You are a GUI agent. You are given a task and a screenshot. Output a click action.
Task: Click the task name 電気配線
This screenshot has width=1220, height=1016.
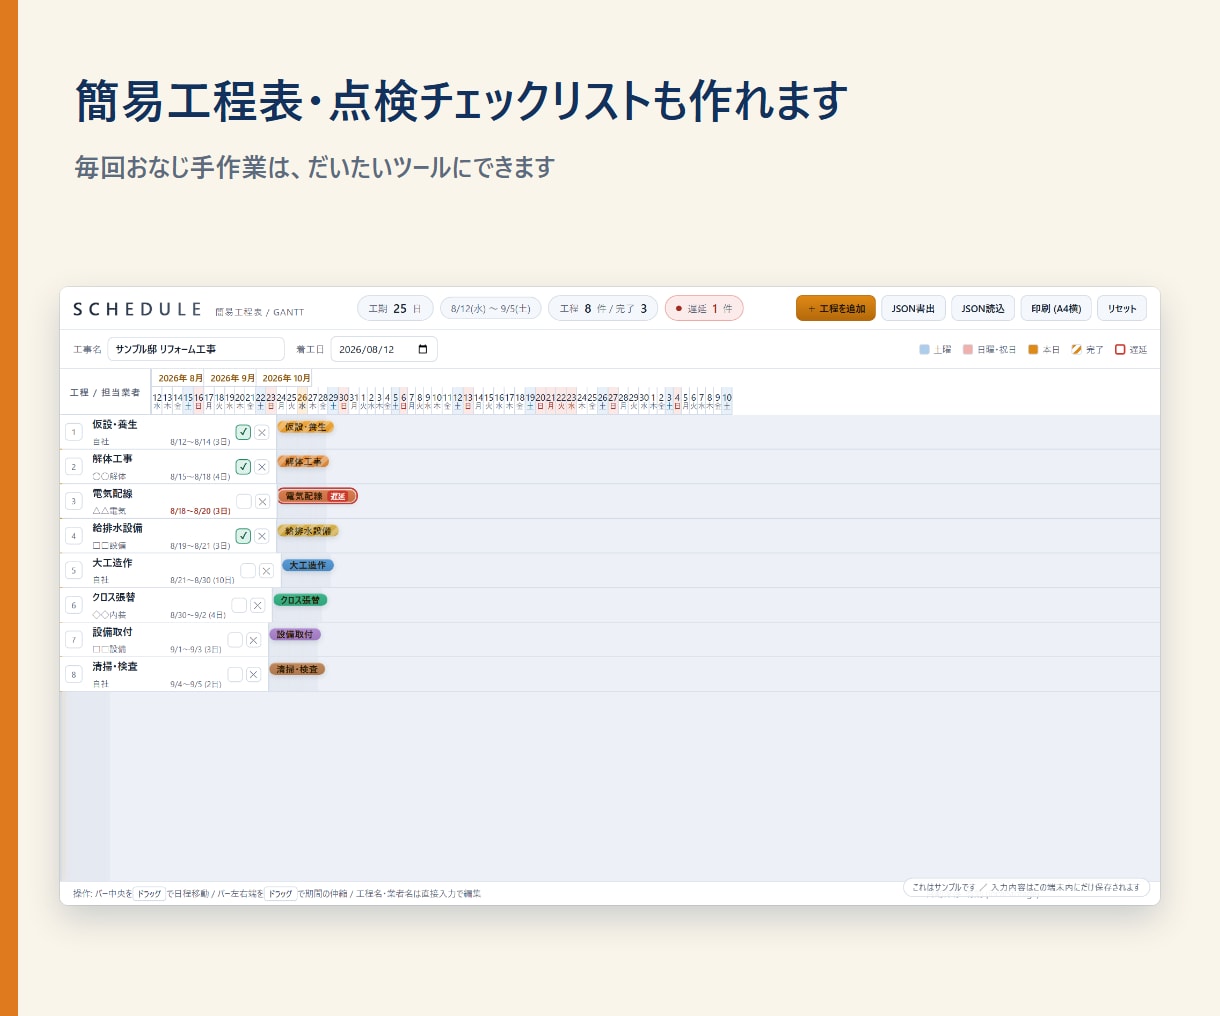coord(112,494)
